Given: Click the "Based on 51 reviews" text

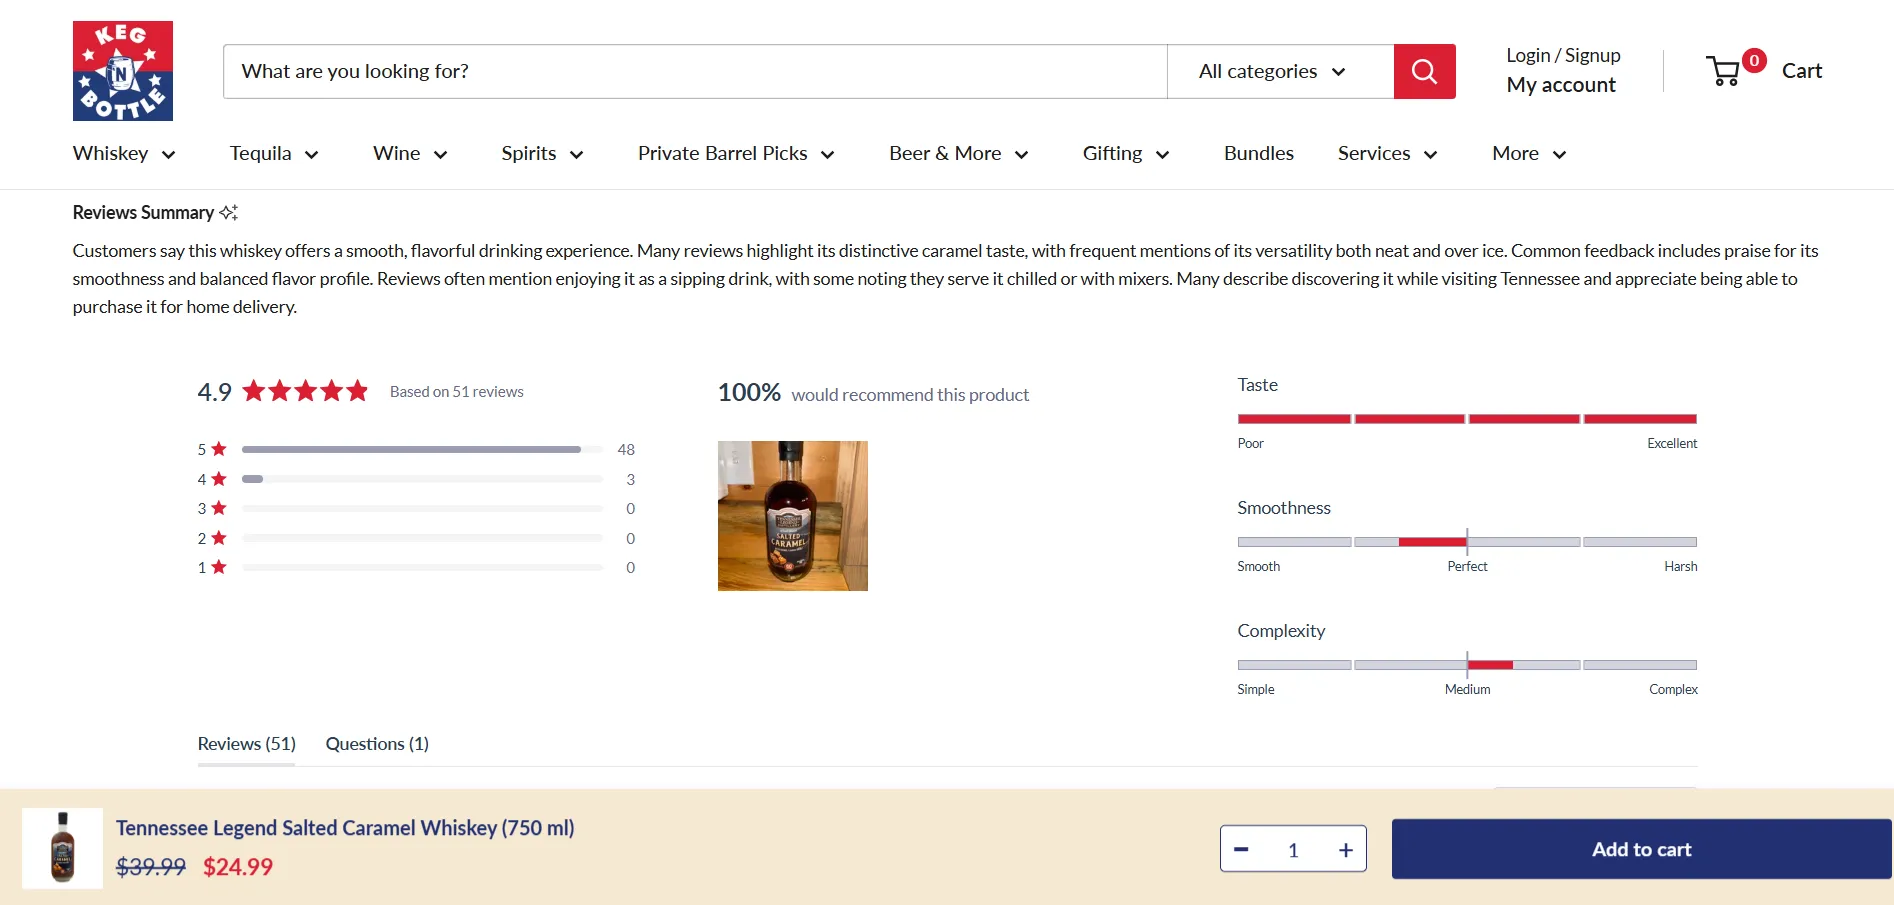Looking at the screenshot, I should tap(457, 392).
